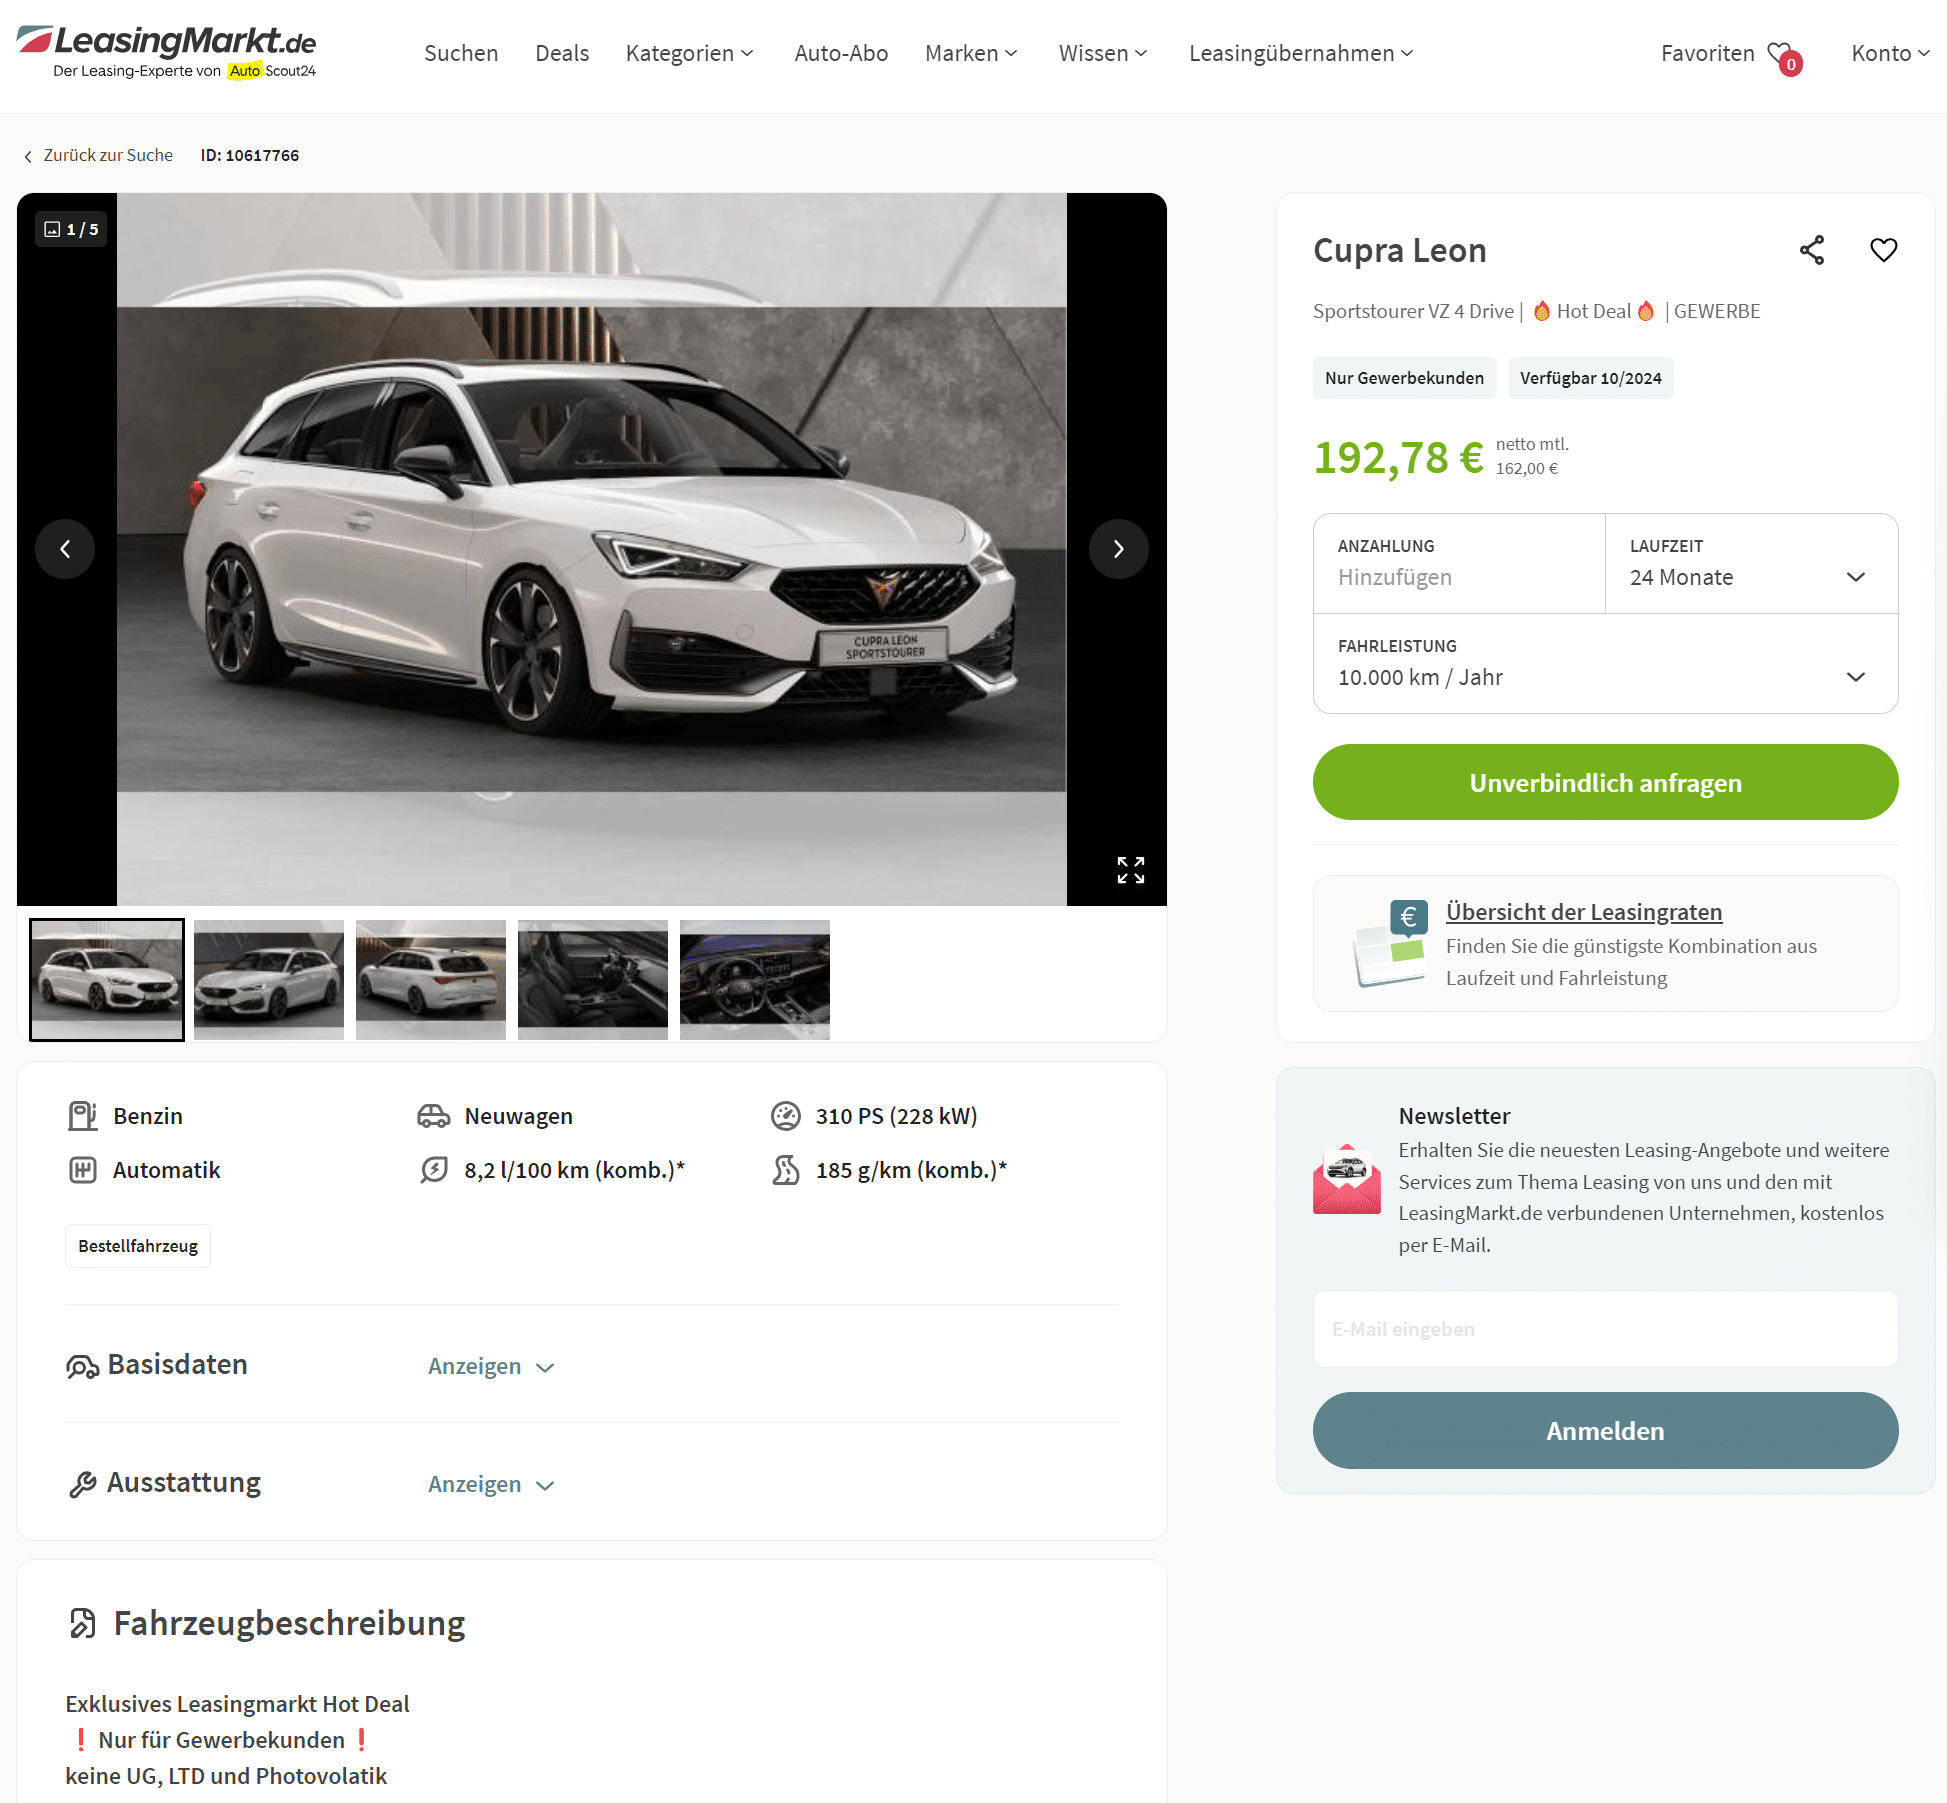
Task: Click the 1/5 image counter badge
Action: 71,229
